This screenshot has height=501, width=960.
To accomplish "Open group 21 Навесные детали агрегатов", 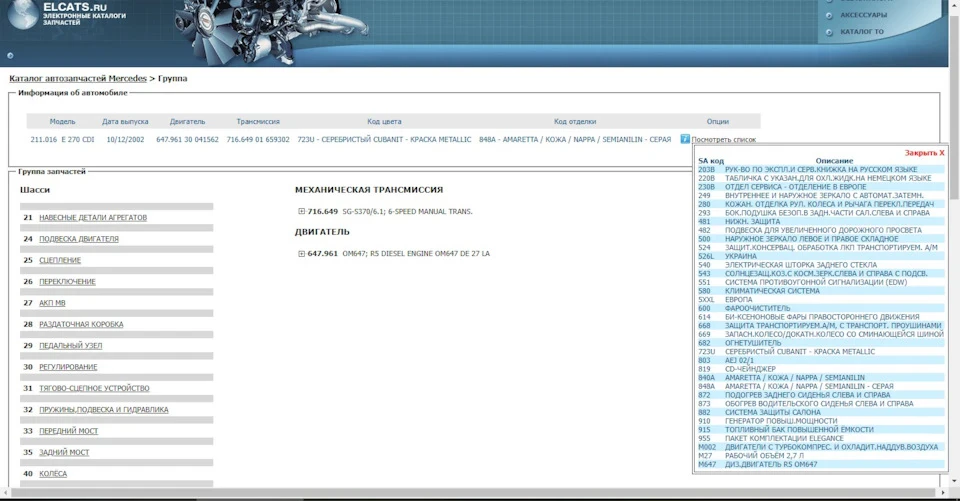I will (93, 217).
